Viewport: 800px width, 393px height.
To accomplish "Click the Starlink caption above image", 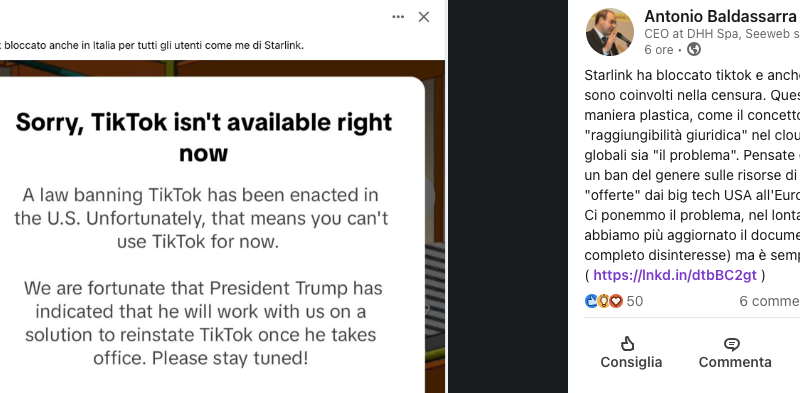I will pos(152,45).
